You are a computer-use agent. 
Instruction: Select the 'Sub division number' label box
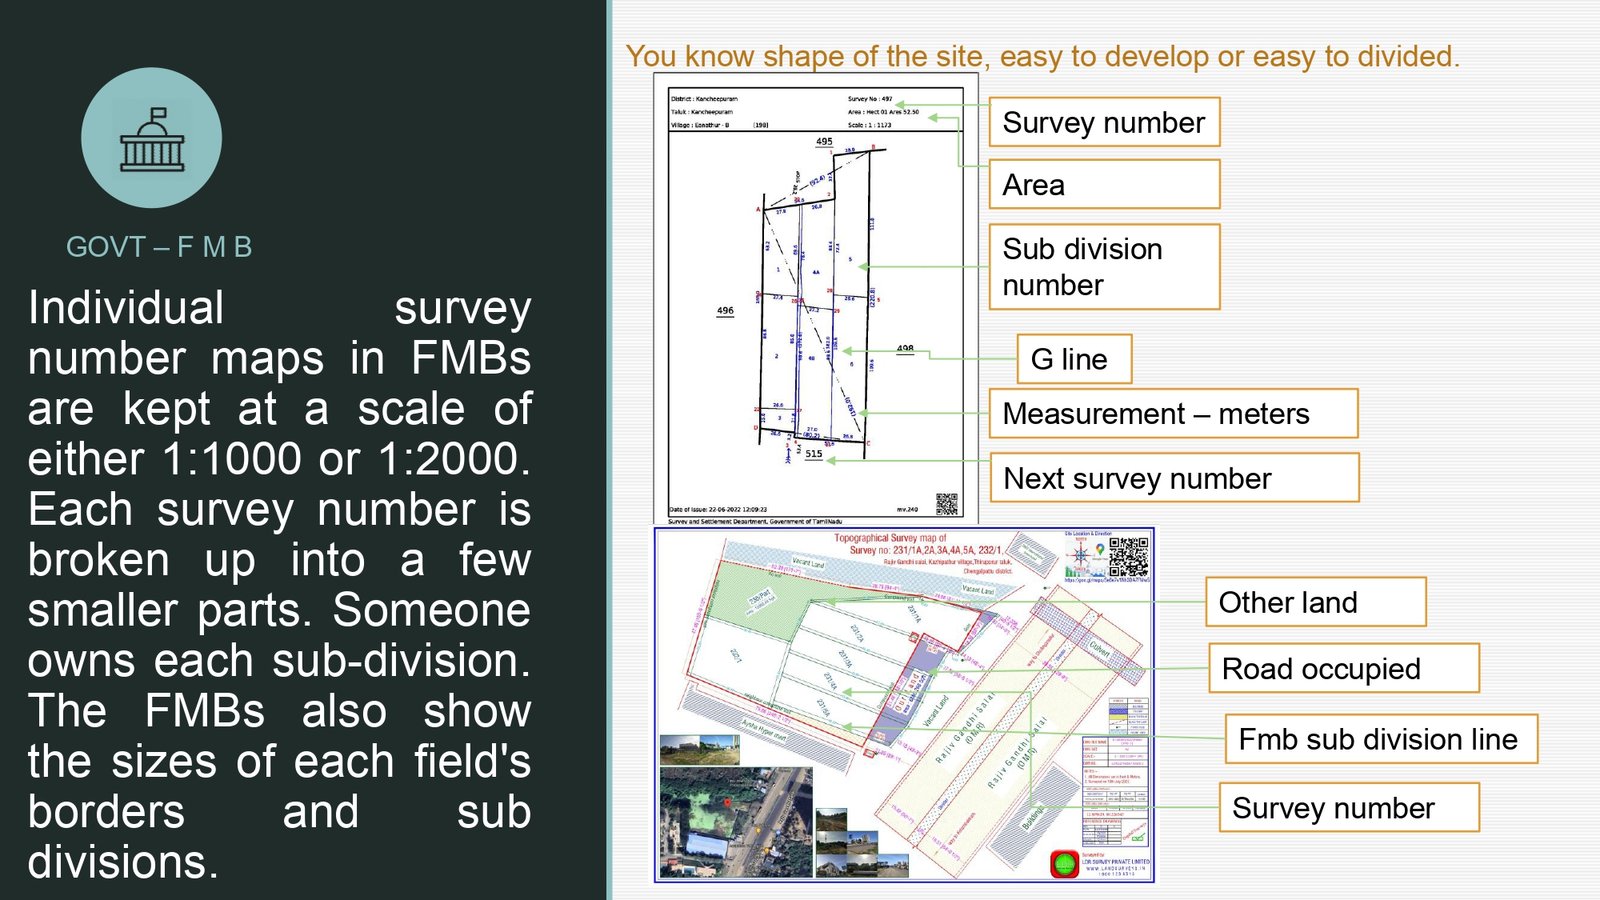(x=1104, y=266)
